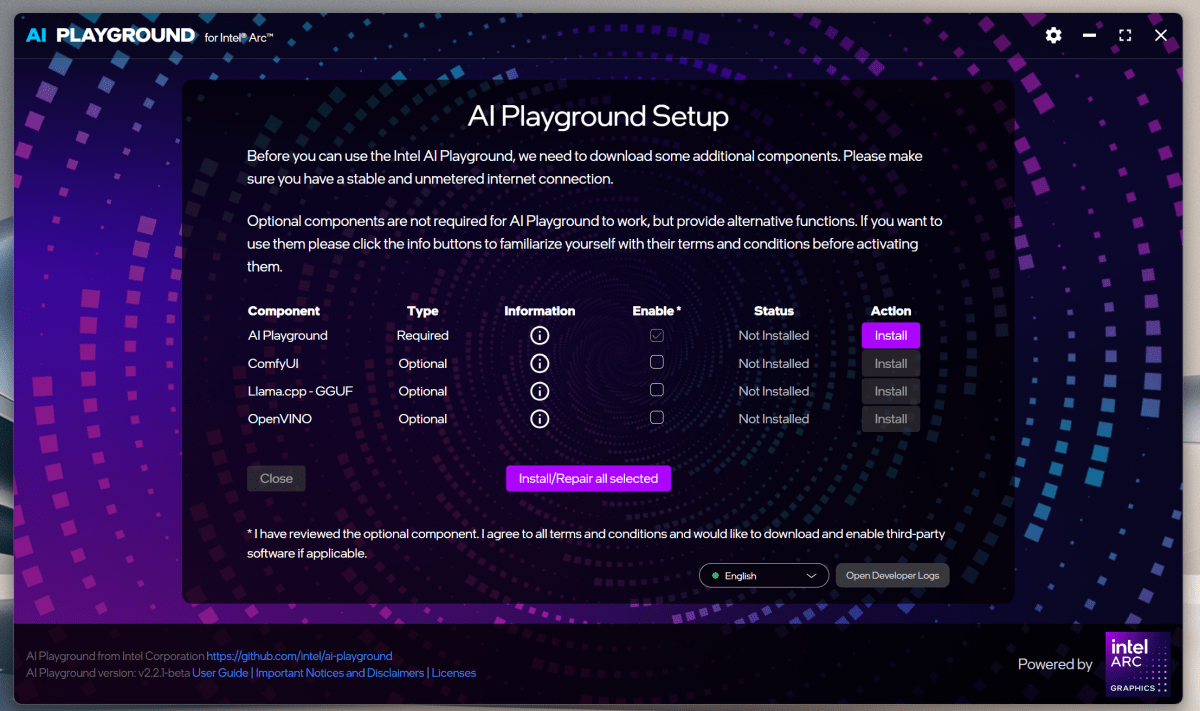
Task: Click Optional type label for ComfyUI
Action: pyautogui.click(x=423, y=363)
